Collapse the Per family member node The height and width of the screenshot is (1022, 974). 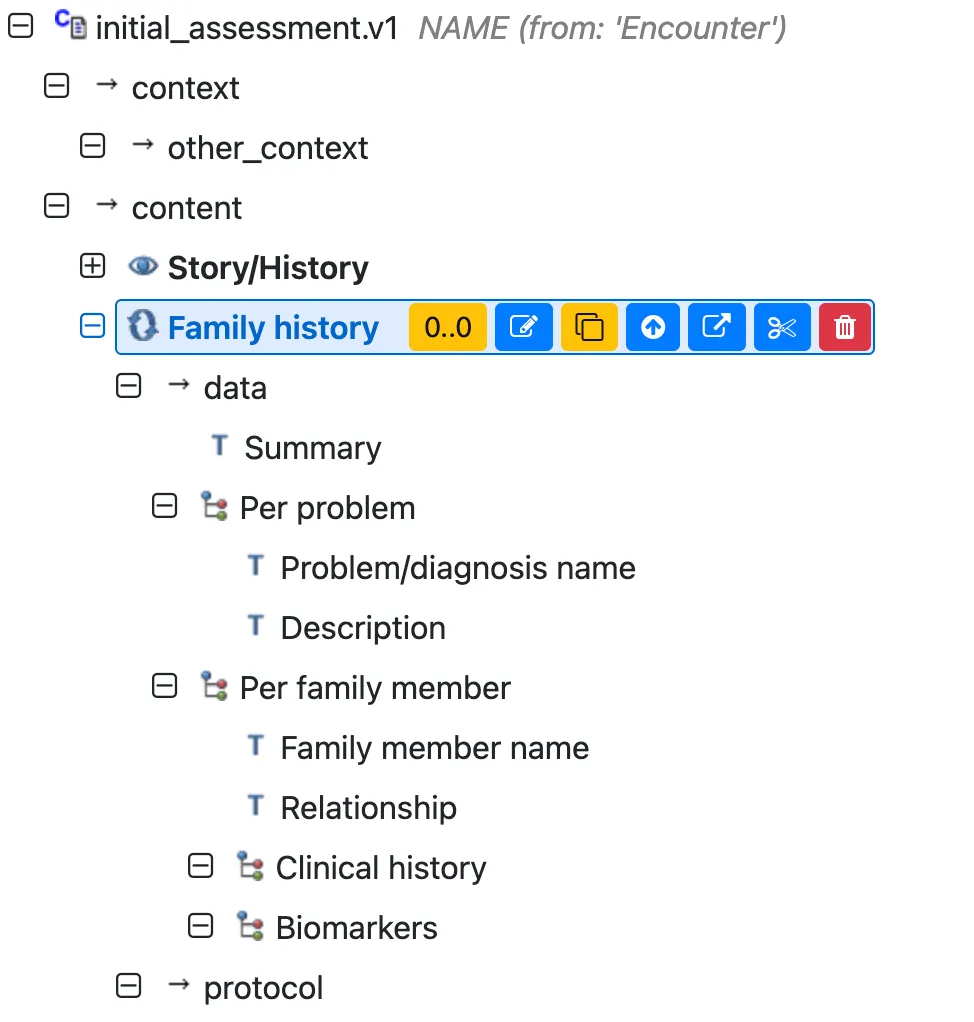point(164,686)
